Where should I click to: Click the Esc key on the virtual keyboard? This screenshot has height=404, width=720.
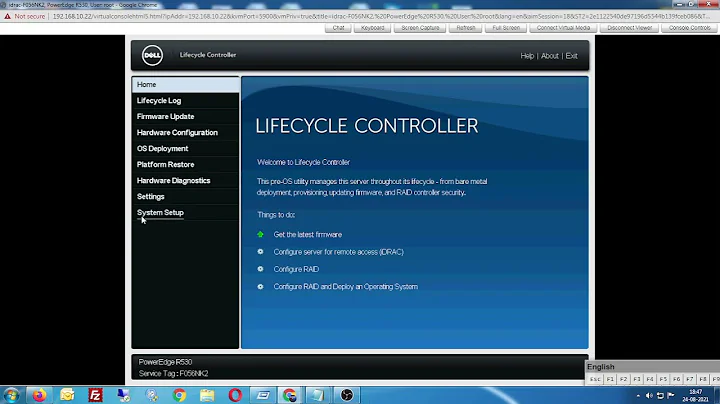(x=595, y=379)
